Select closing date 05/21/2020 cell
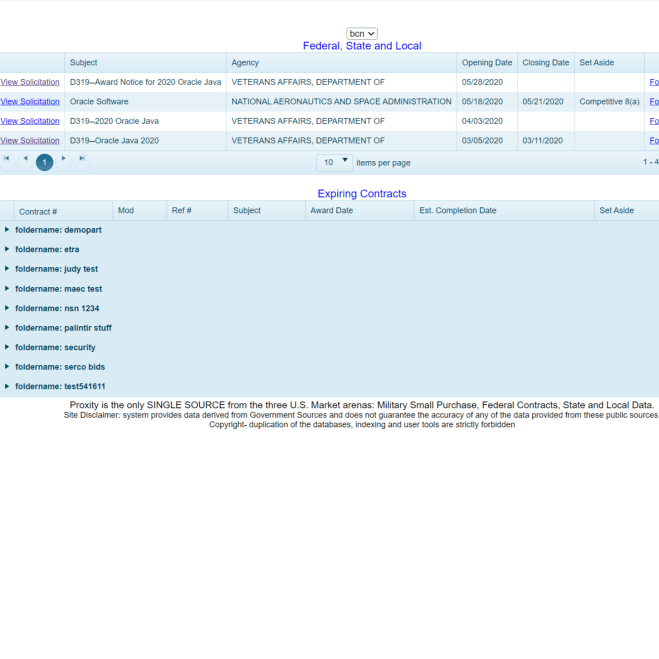Screen dimensions: 659x659 point(546,102)
